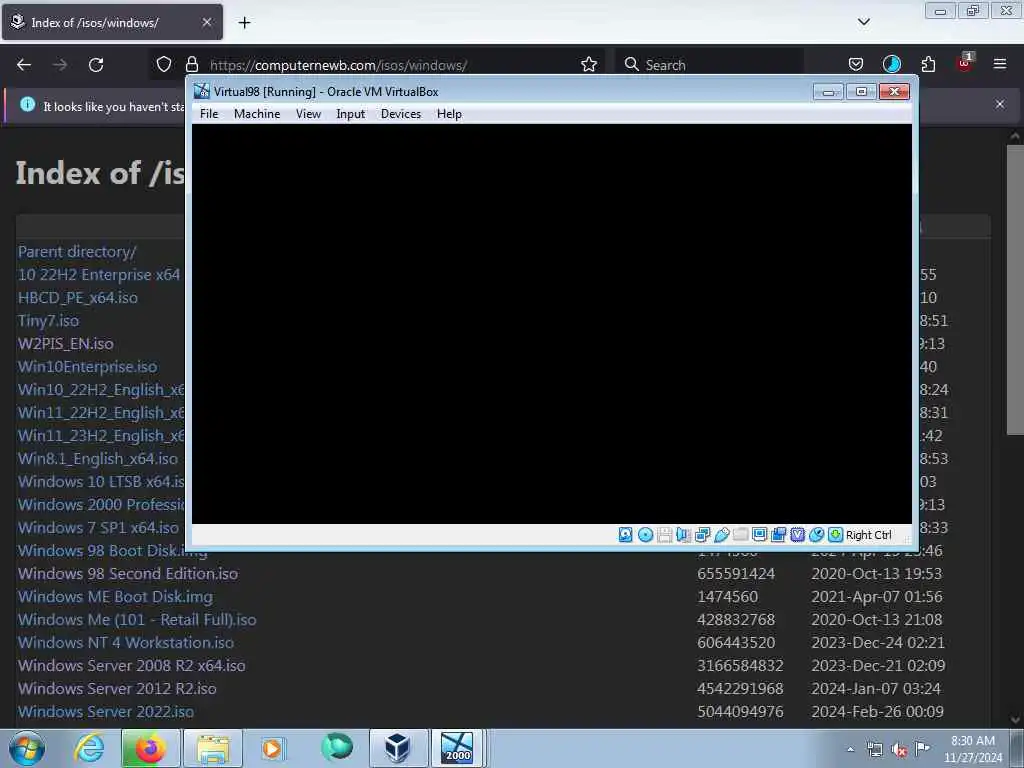1024x768 pixels.
Task: Click the blue circular extension icon in Firefox toolbar
Action: 891,64
